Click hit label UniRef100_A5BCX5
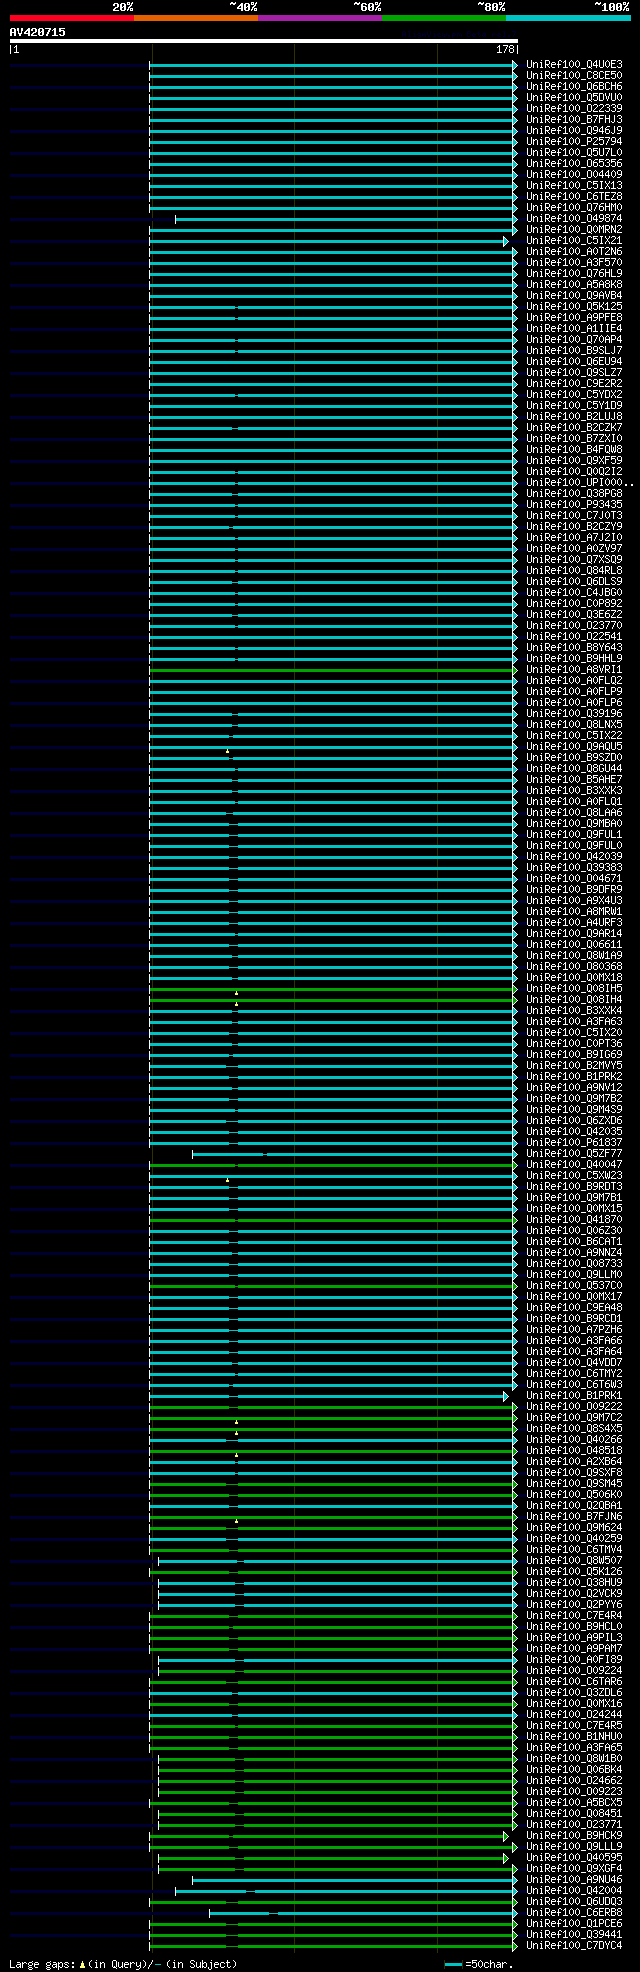 click(x=574, y=1802)
